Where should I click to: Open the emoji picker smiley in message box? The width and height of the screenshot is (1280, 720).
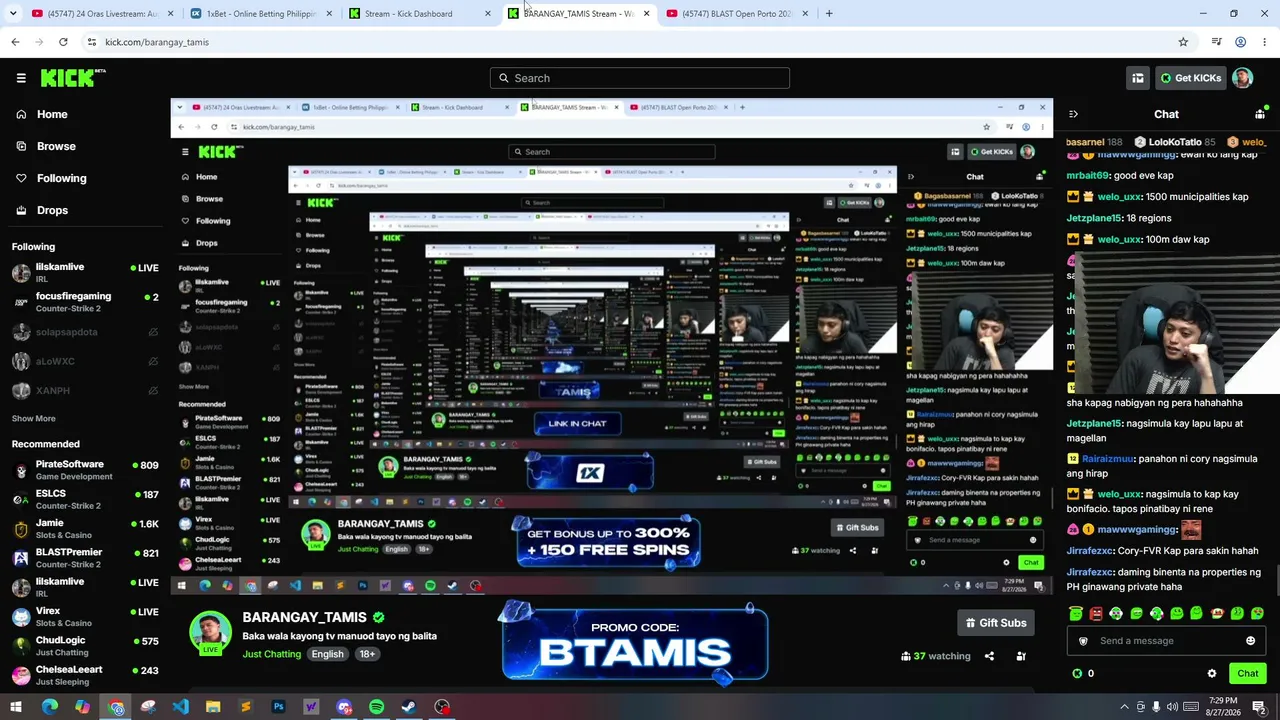pyautogui.click(x=1250, y=641)
